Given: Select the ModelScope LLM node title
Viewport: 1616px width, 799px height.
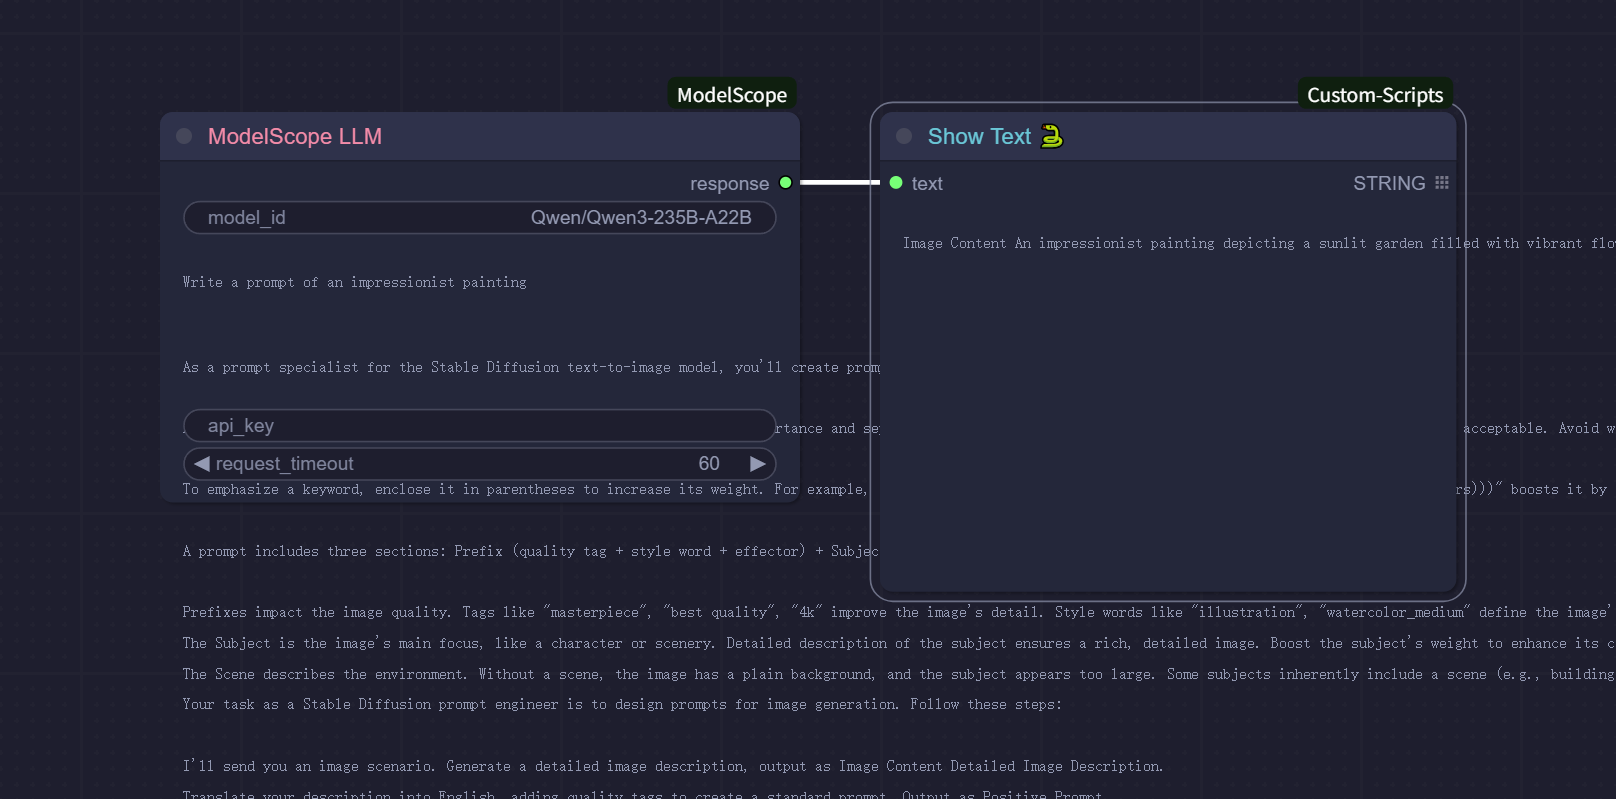Looking at the screenshot, I should pos(295,137).
